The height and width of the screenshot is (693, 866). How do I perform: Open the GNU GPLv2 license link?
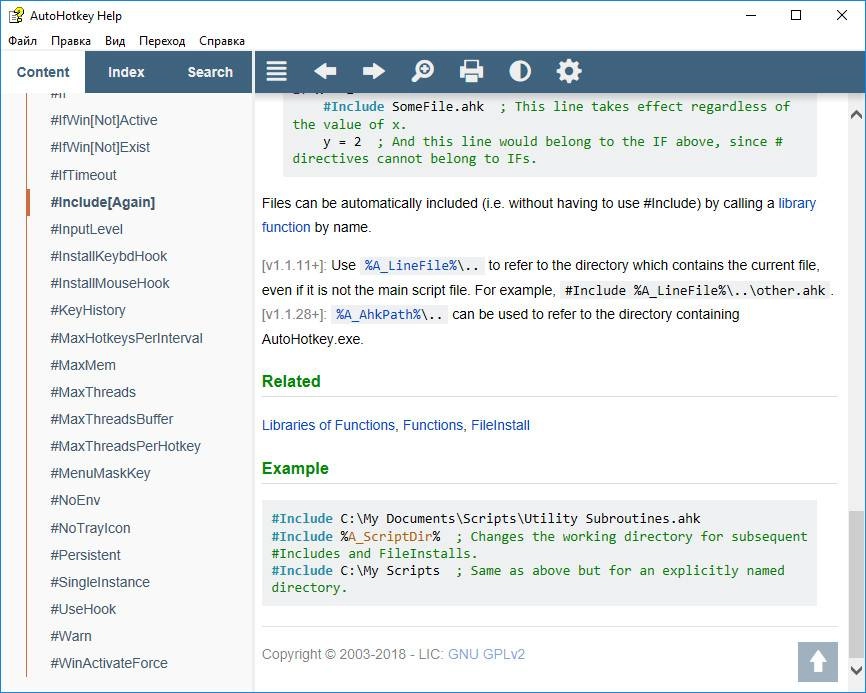tap(486, 654)
